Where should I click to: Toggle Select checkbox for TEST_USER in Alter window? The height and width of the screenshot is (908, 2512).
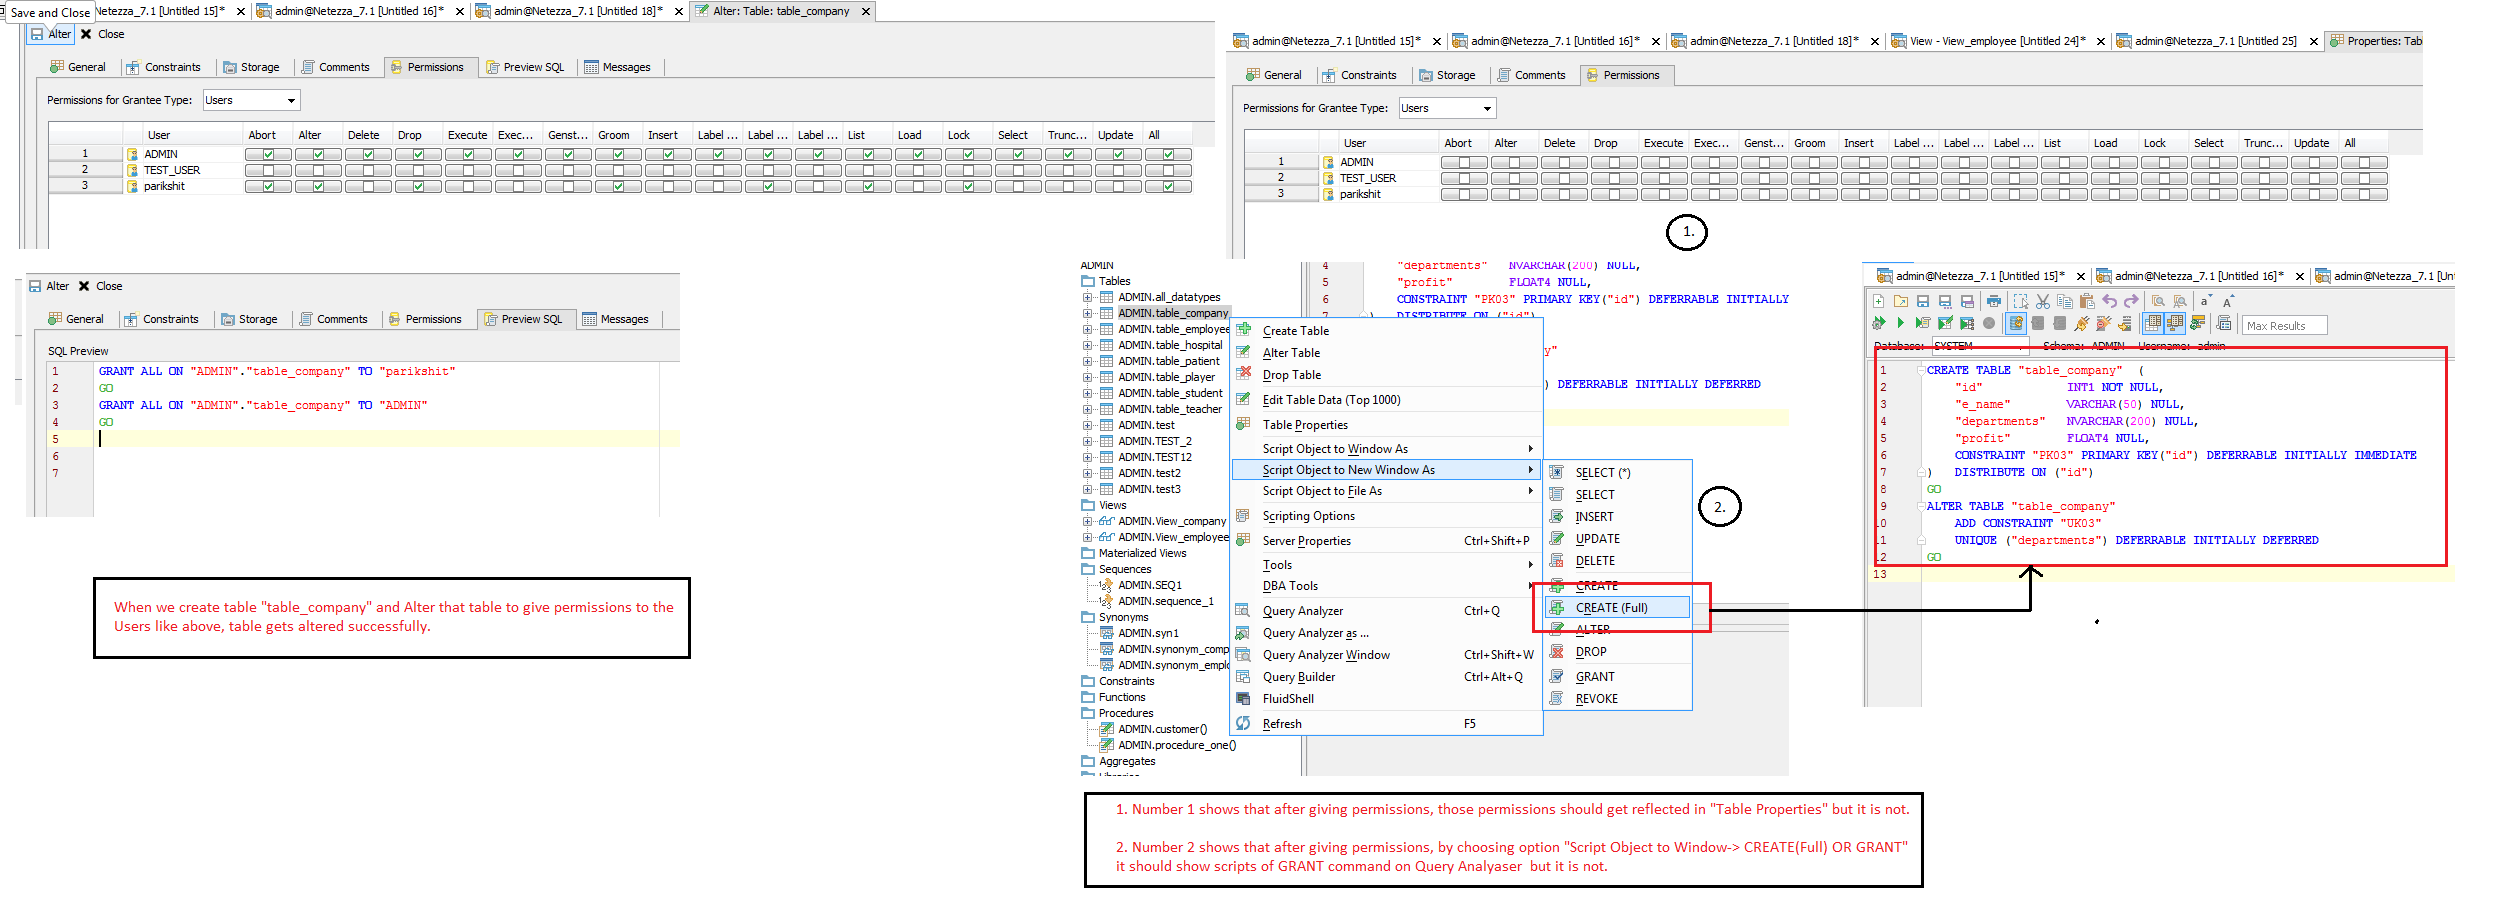pos(1018,170)
